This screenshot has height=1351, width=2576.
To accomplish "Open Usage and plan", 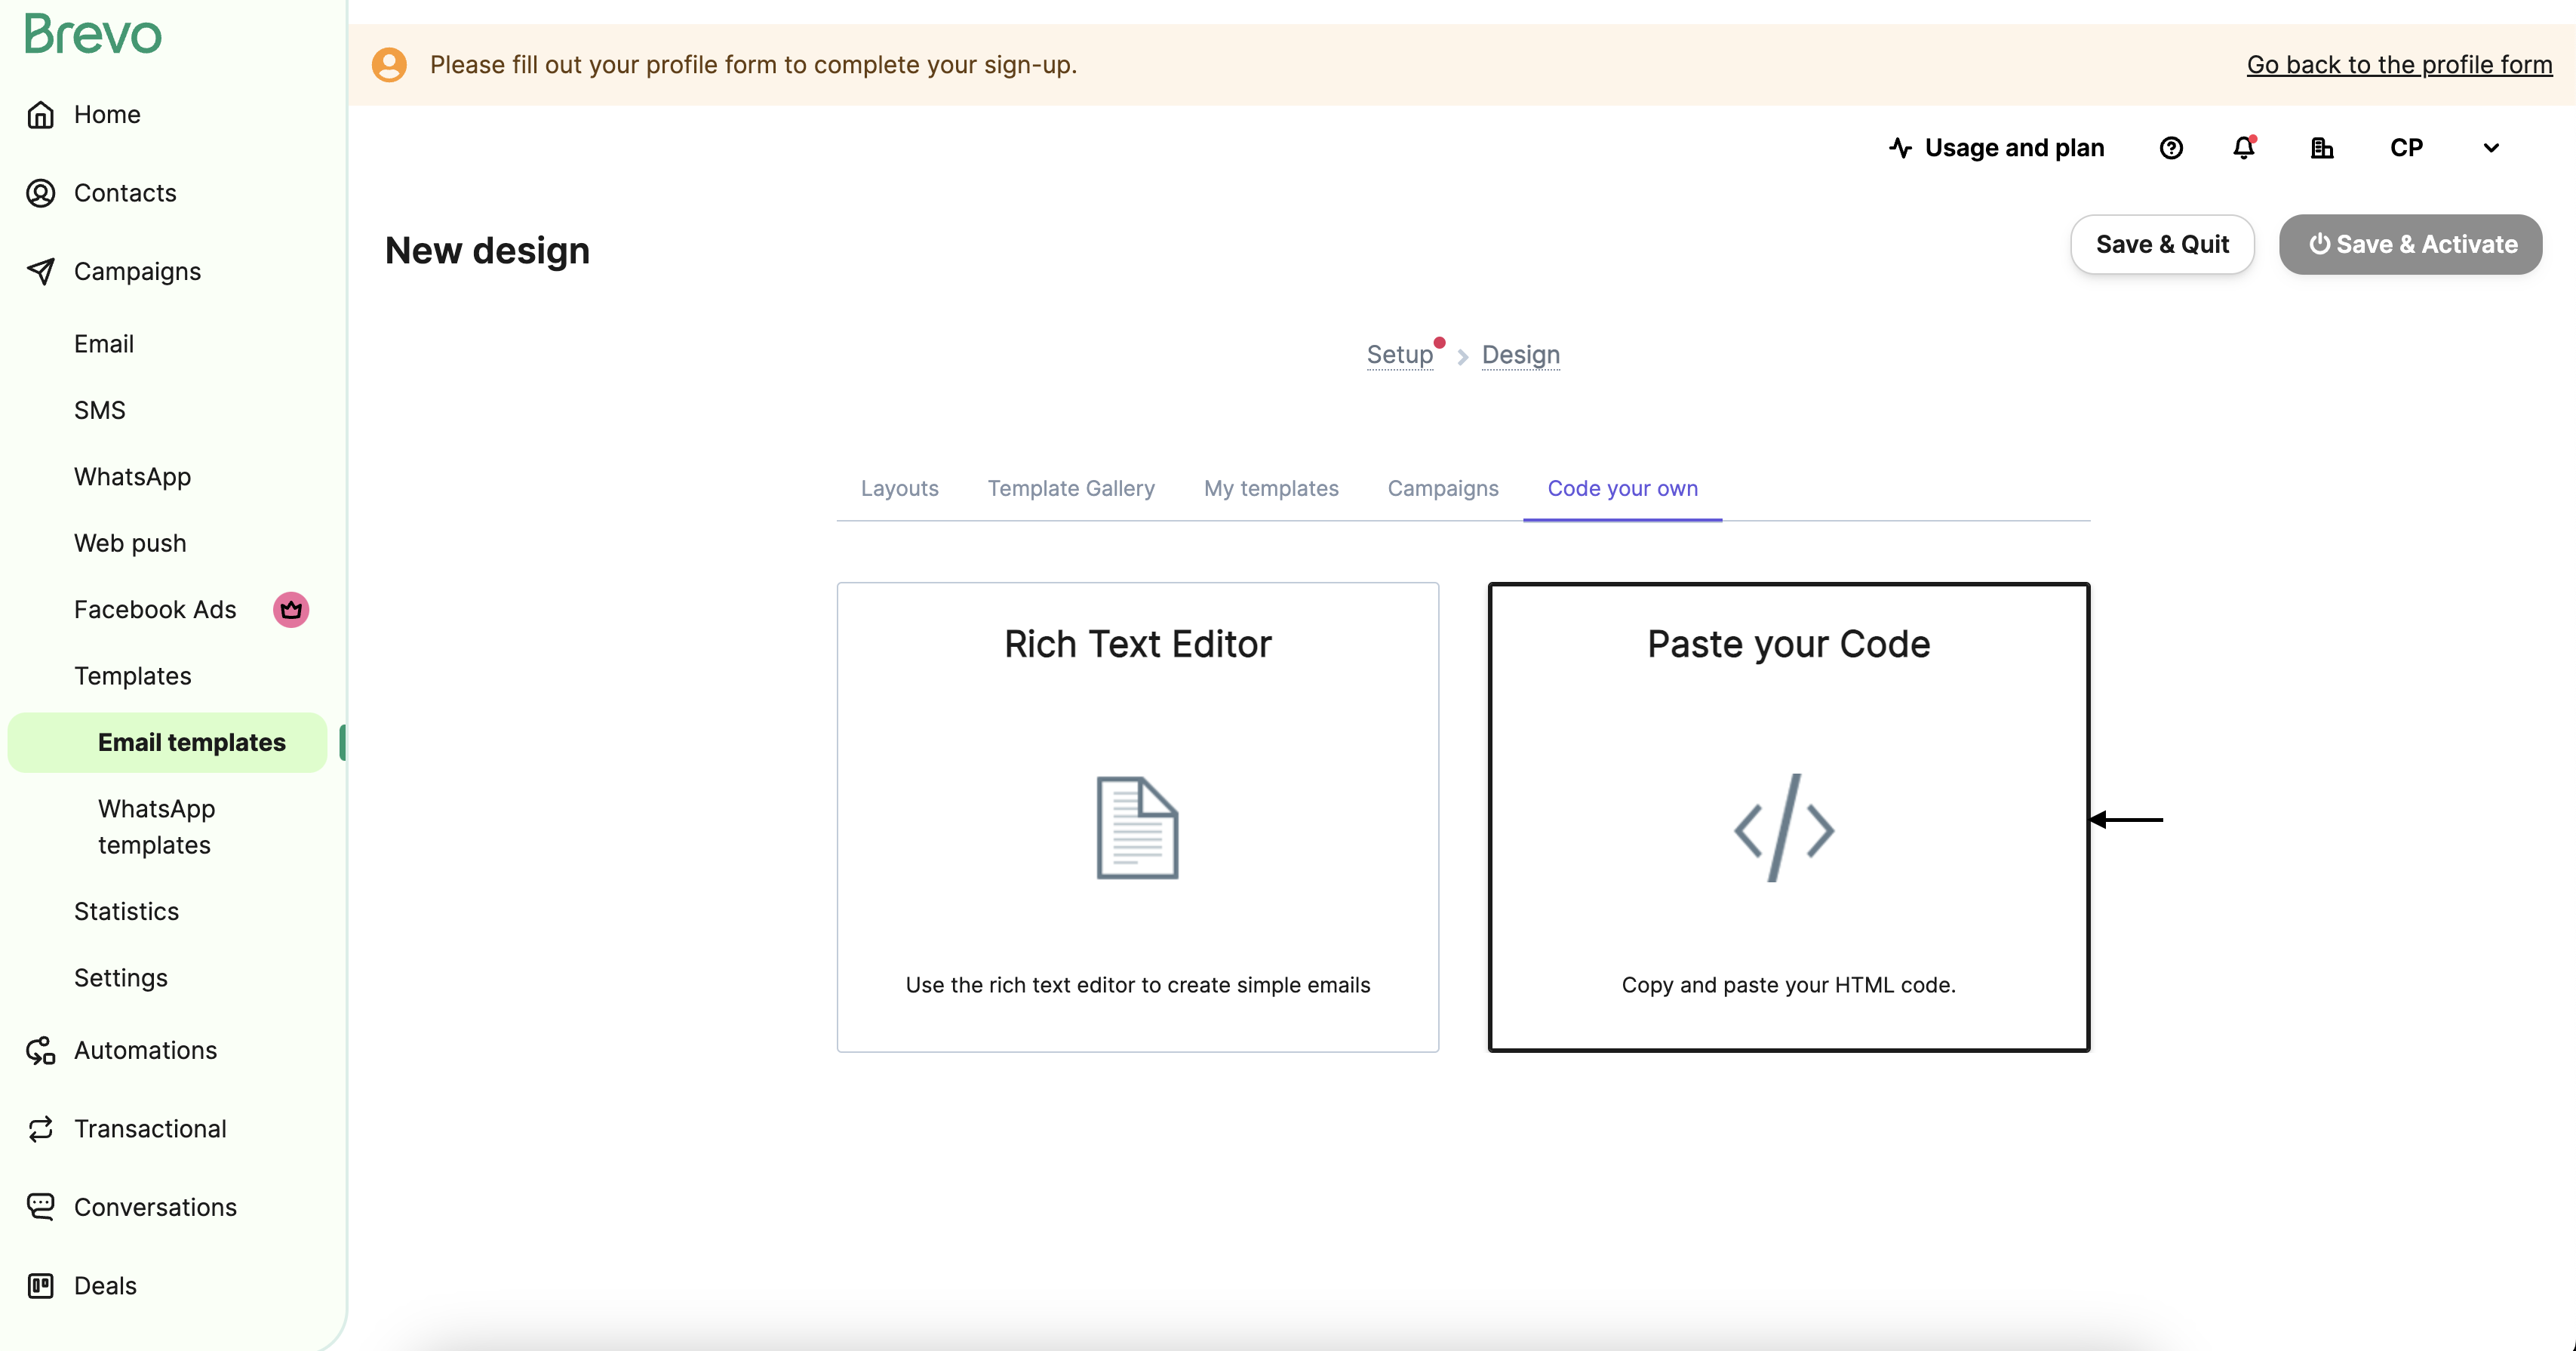I will [x=1997, y=148].
